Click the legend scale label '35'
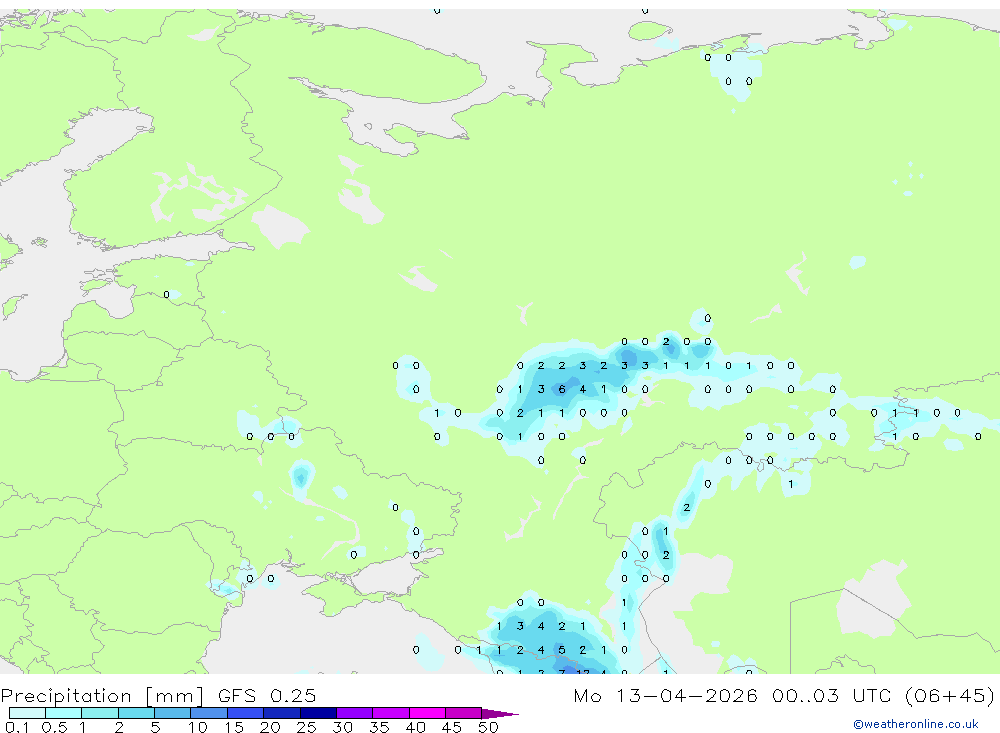Viewport: 1000px width, 733px height. 379,727
